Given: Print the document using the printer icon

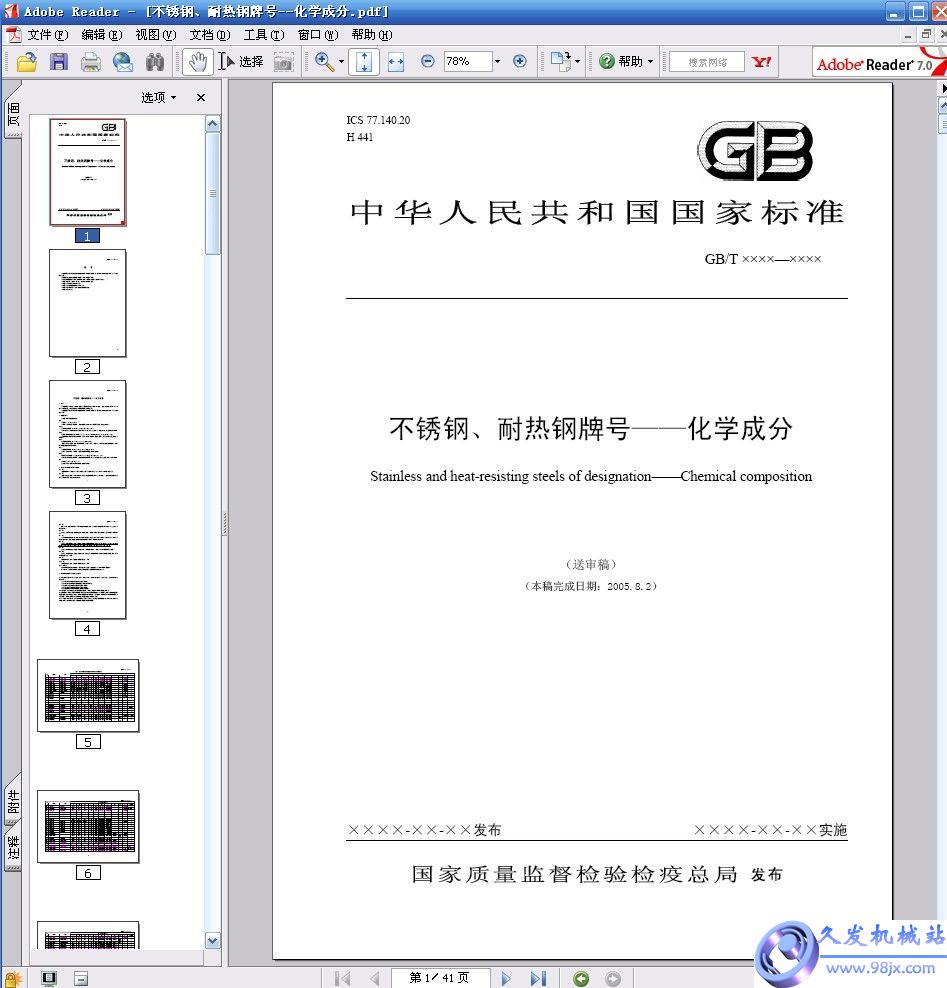Looking at the screenshot, I should [x=91, y=62].
